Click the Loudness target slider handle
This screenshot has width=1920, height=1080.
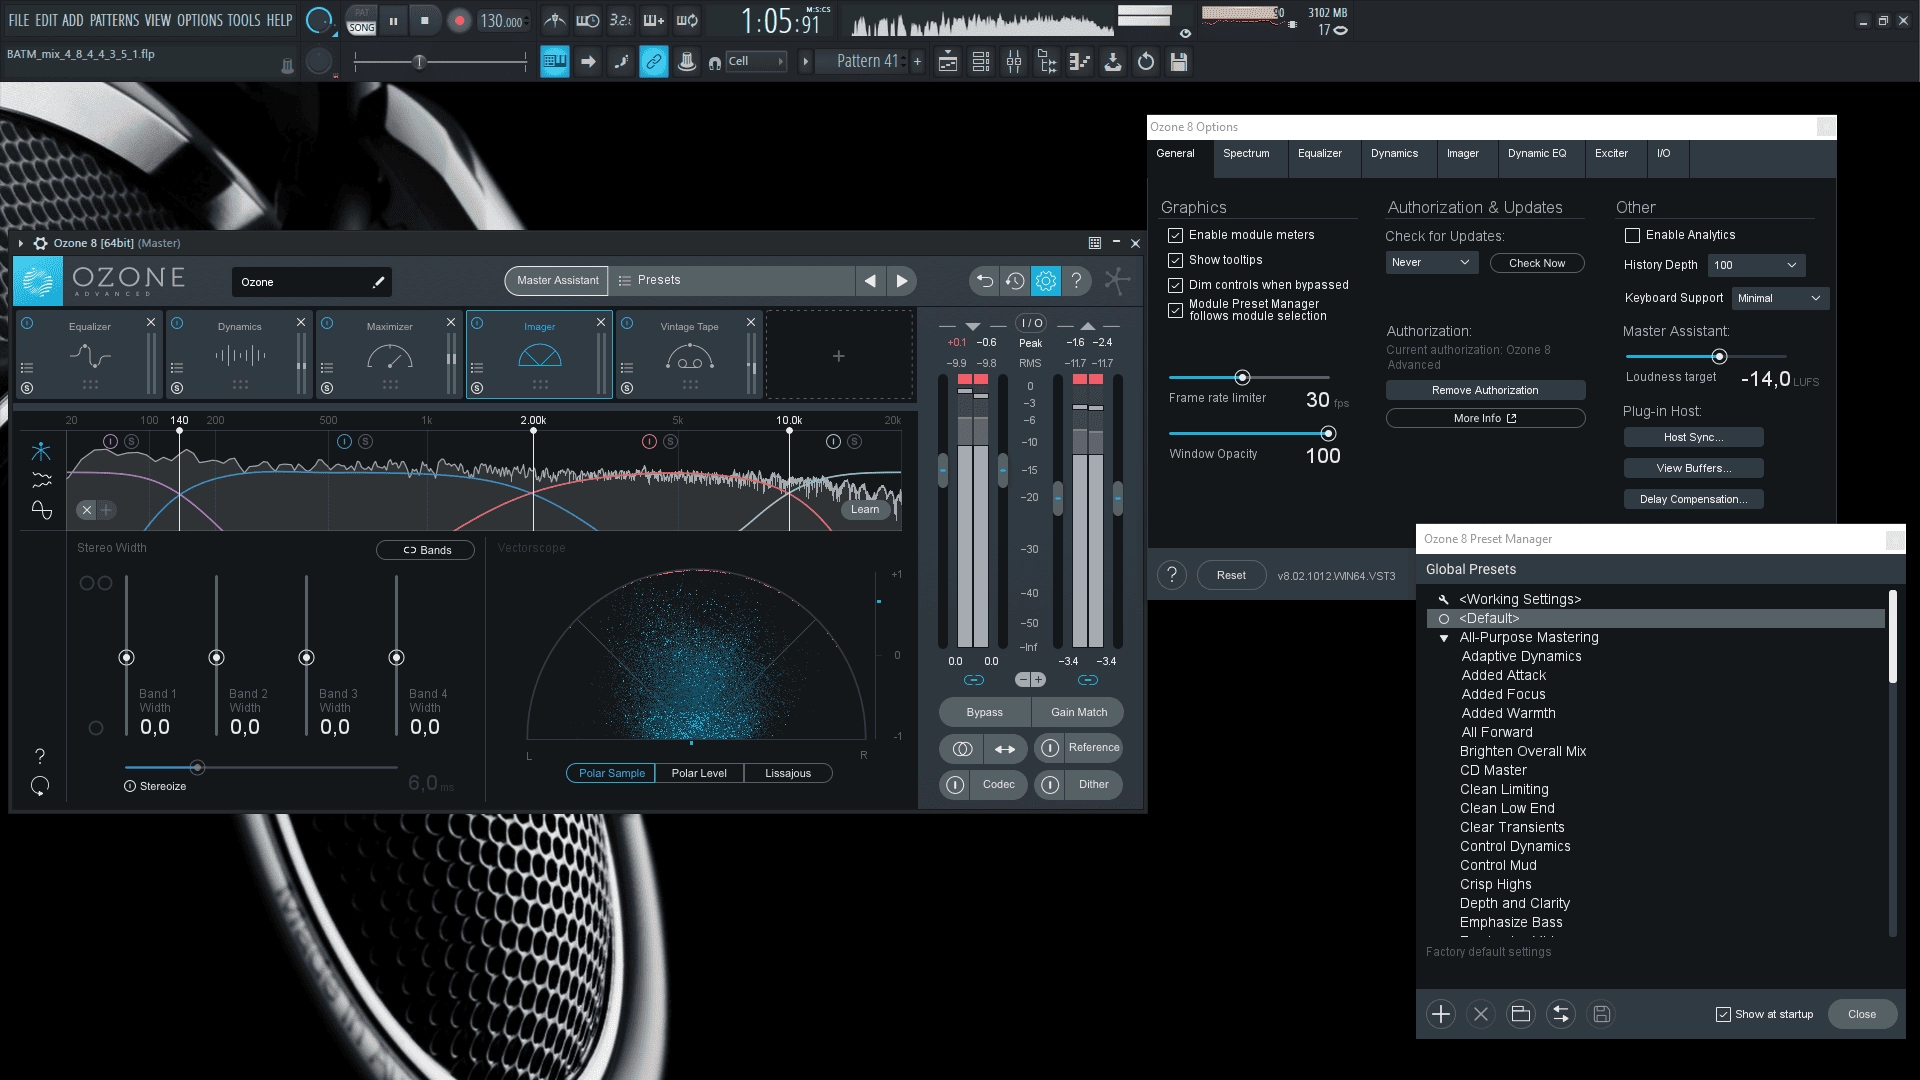coord(1719,356)
